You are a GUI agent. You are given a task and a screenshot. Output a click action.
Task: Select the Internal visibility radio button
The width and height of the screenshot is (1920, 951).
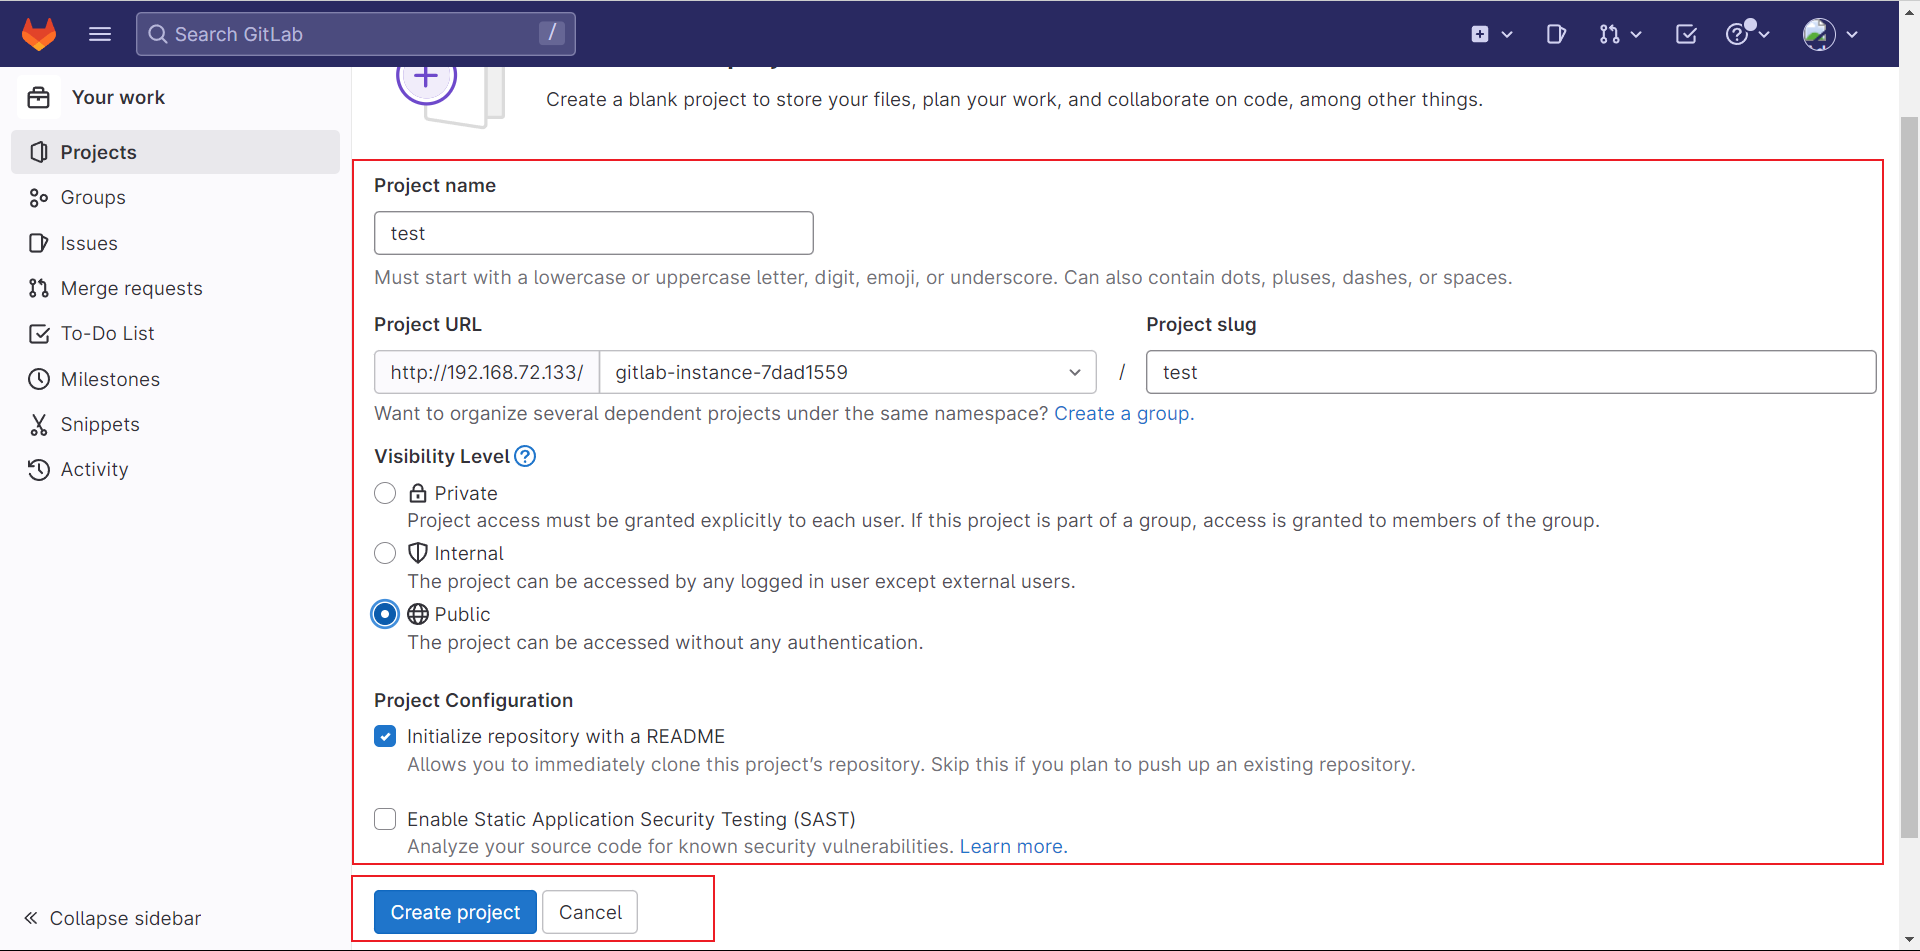coord(385,553)
